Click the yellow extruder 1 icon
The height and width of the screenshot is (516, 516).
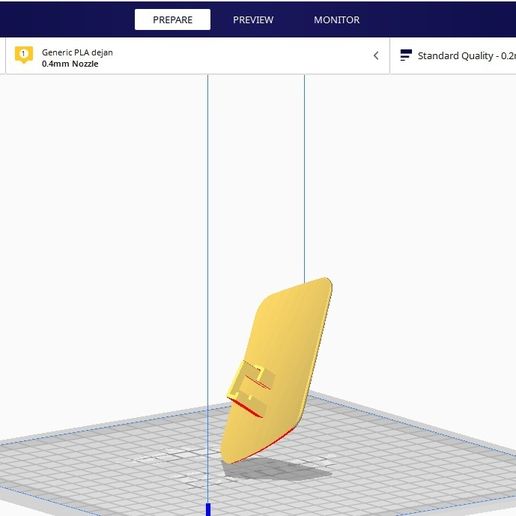(x=24, y=55)
